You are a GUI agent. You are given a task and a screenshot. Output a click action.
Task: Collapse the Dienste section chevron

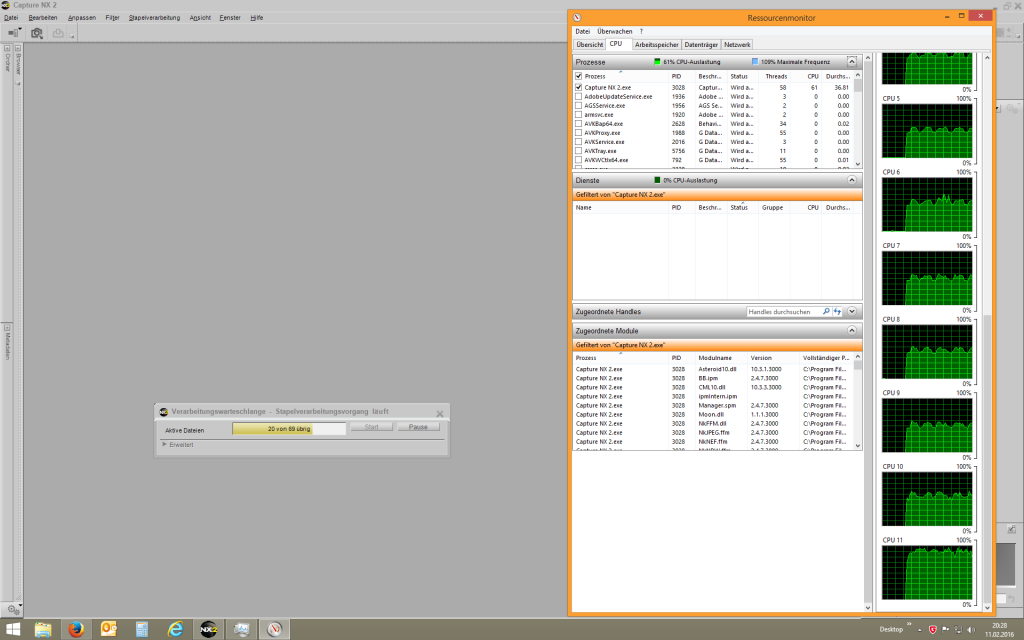852,180
